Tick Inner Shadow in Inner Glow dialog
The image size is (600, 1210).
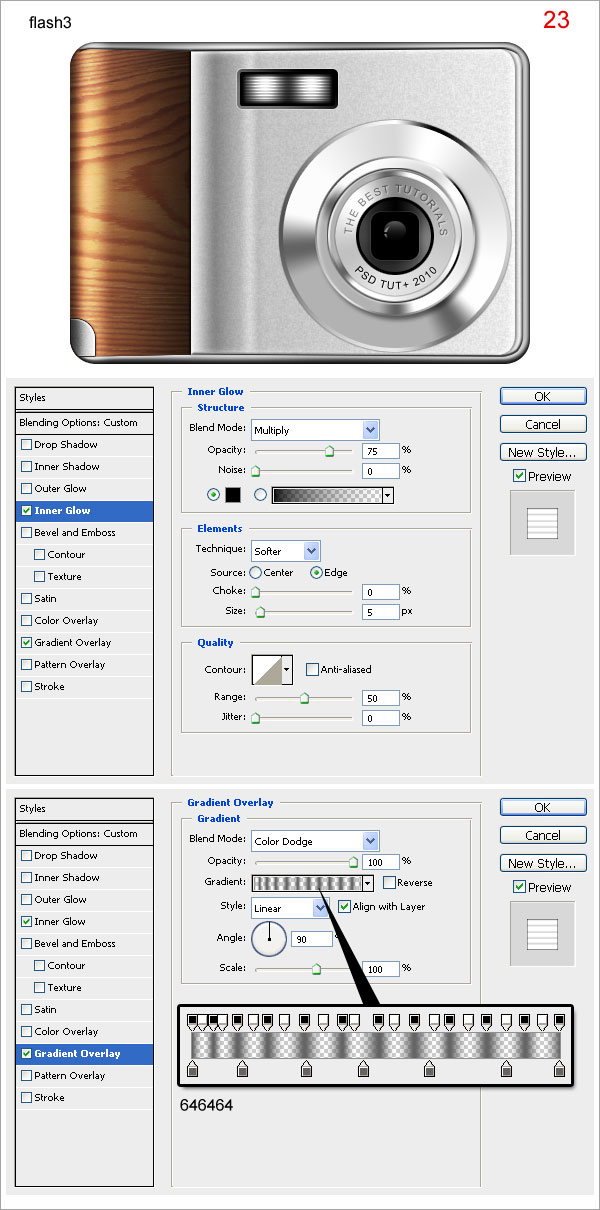(26, 467)
